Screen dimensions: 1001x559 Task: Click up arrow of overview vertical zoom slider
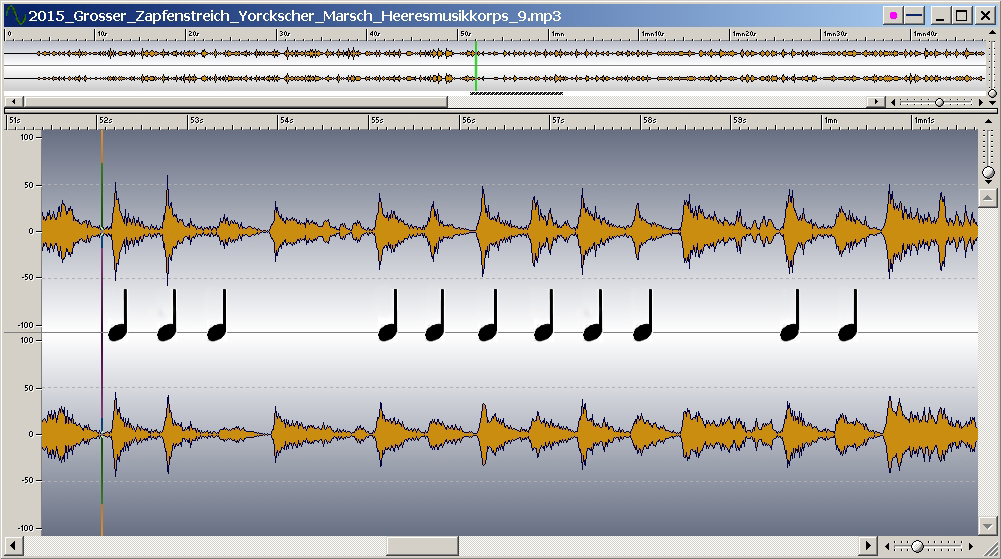[x=992, y=32]
